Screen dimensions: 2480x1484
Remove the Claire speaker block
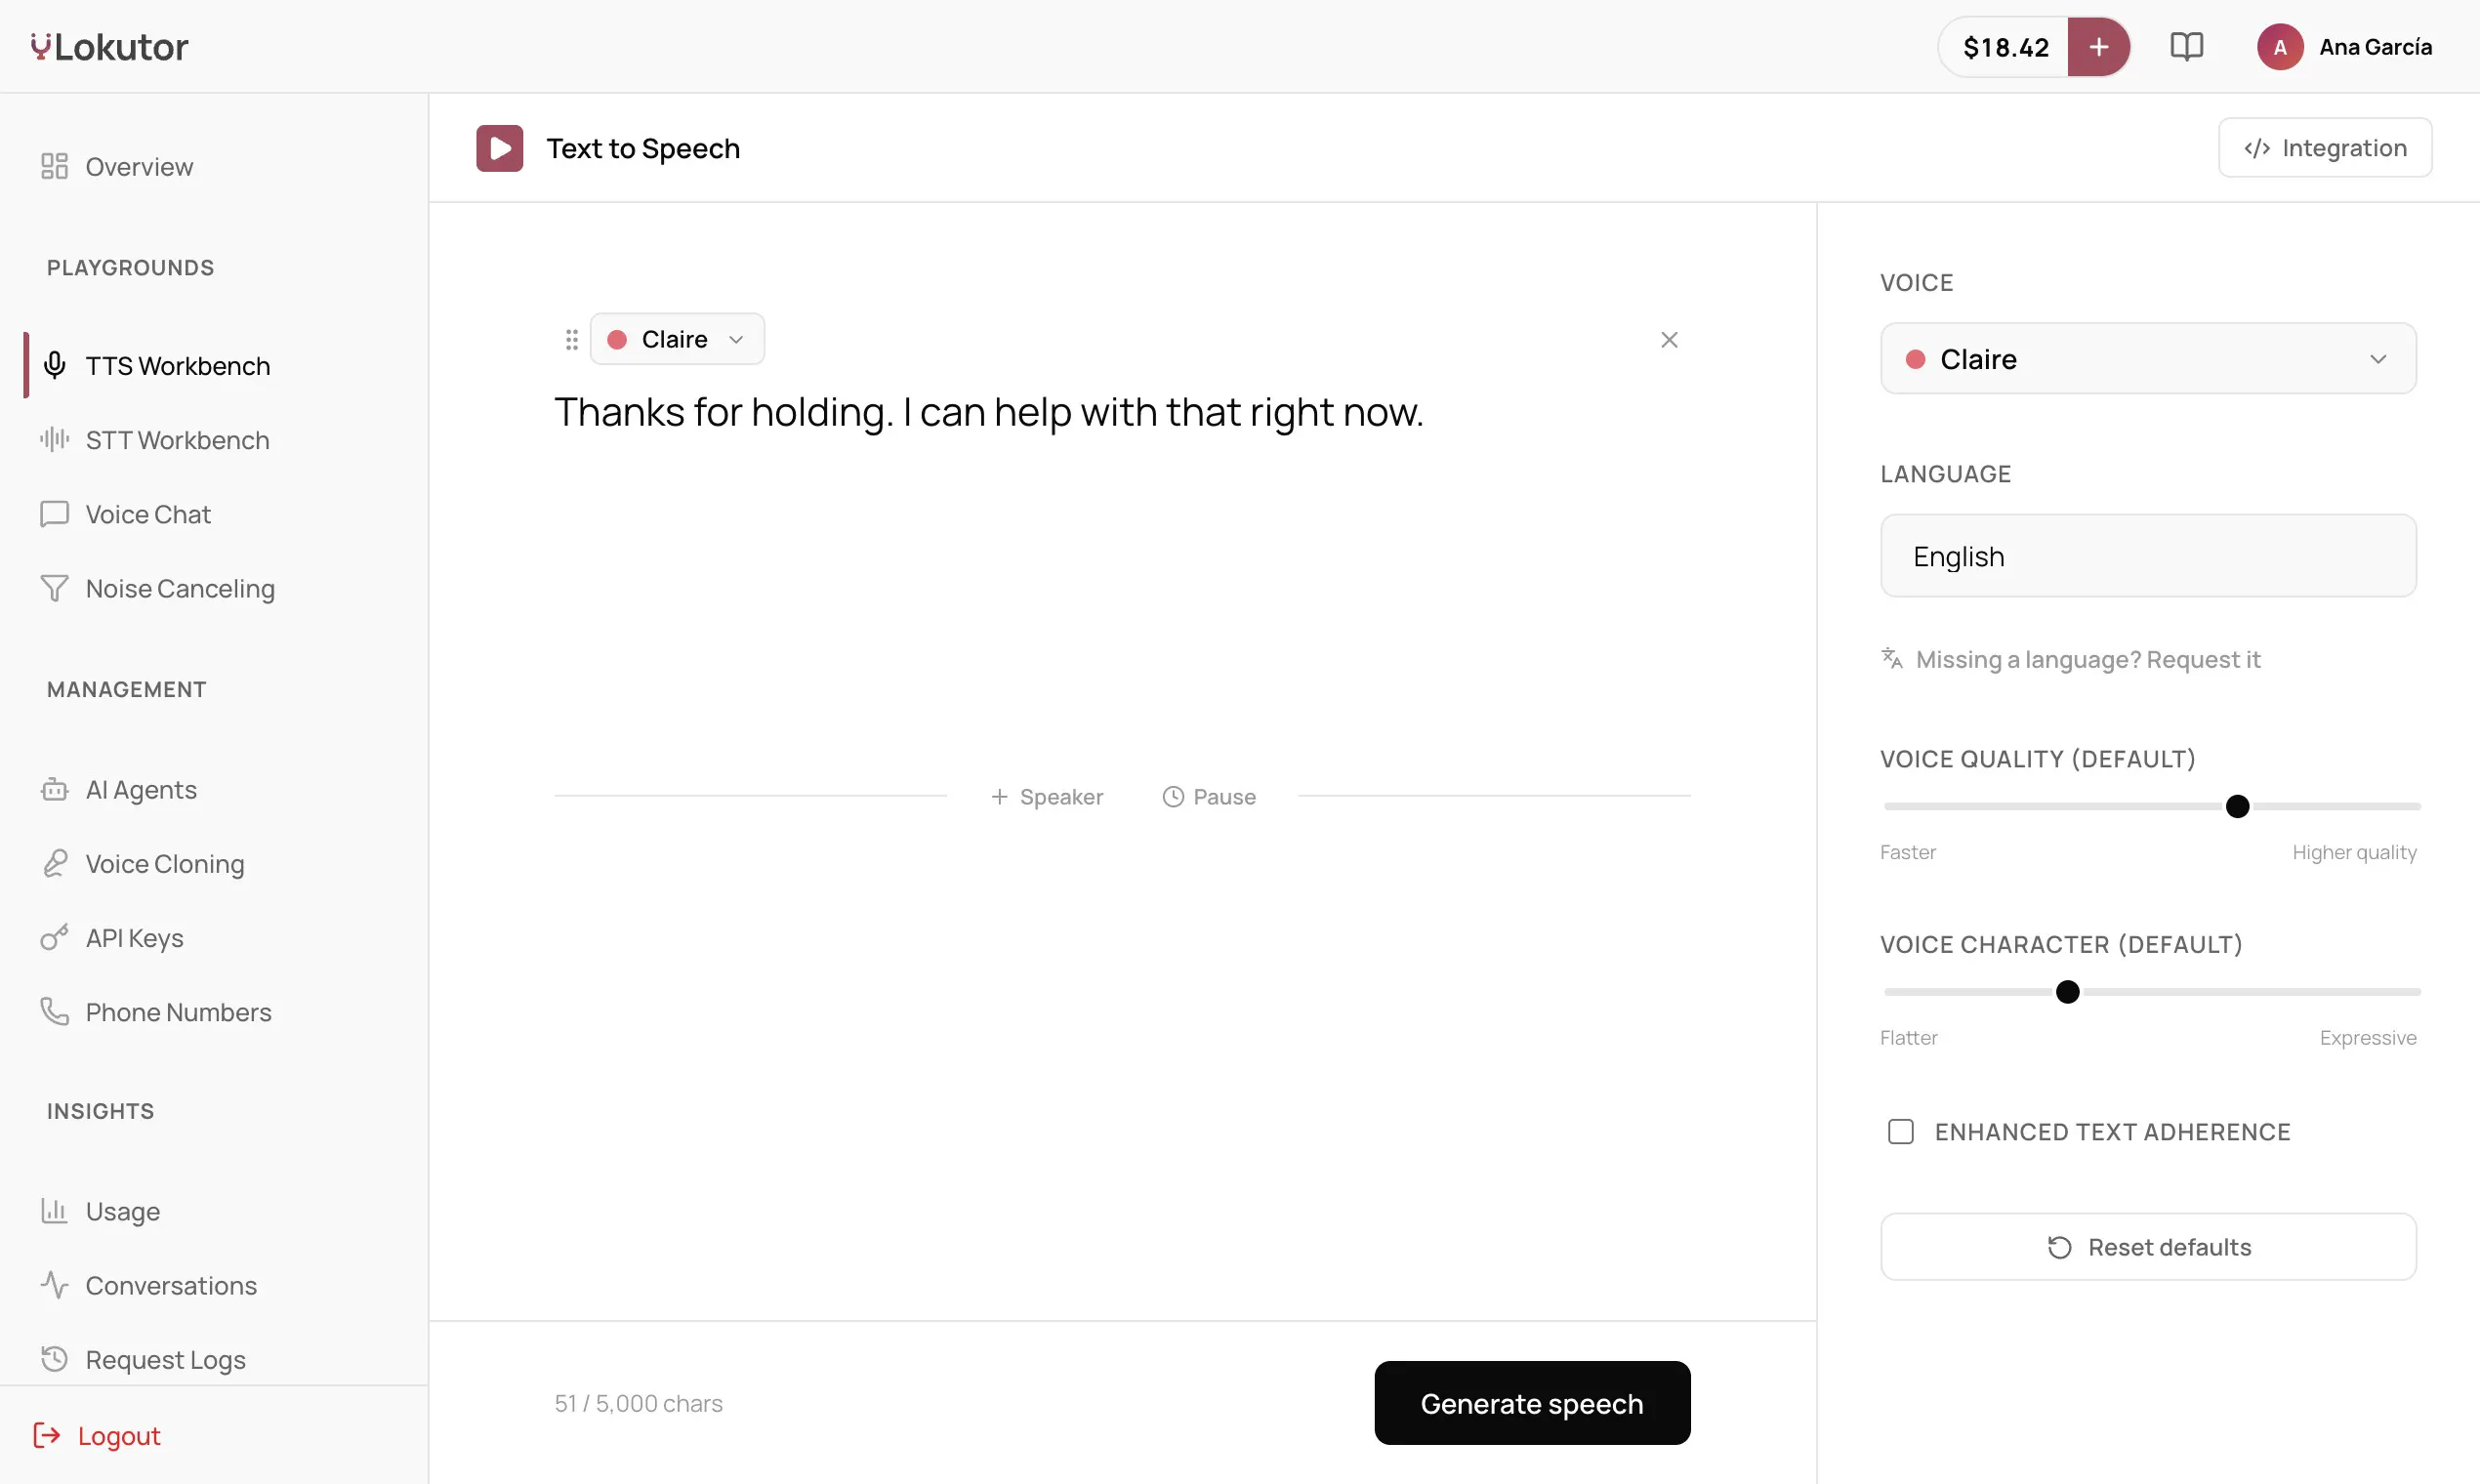[x=1669, y=340]
